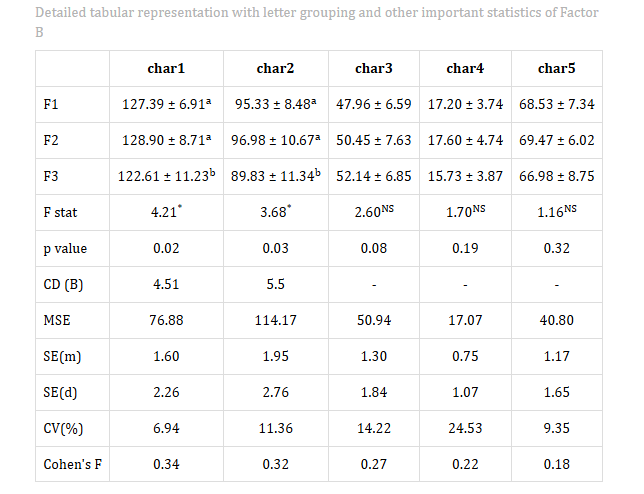Select the cell with 96.98 ± 10.67
This screenshot has height=494, width=644.
[276, 140]
